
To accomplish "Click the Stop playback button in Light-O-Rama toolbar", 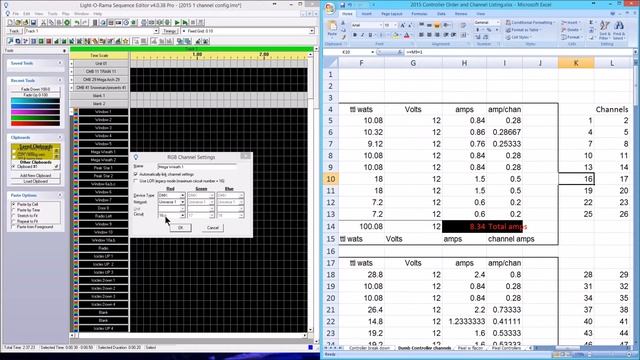I will pos(193,22).
